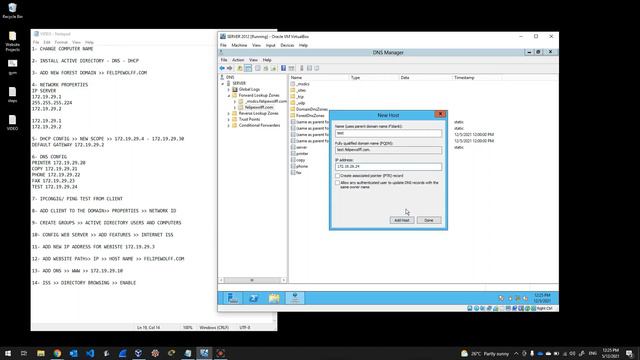Viewport: 640px width, 360px height.
Task: Click the Back arrow in DNS Manager toolbar
Action: 222,68
